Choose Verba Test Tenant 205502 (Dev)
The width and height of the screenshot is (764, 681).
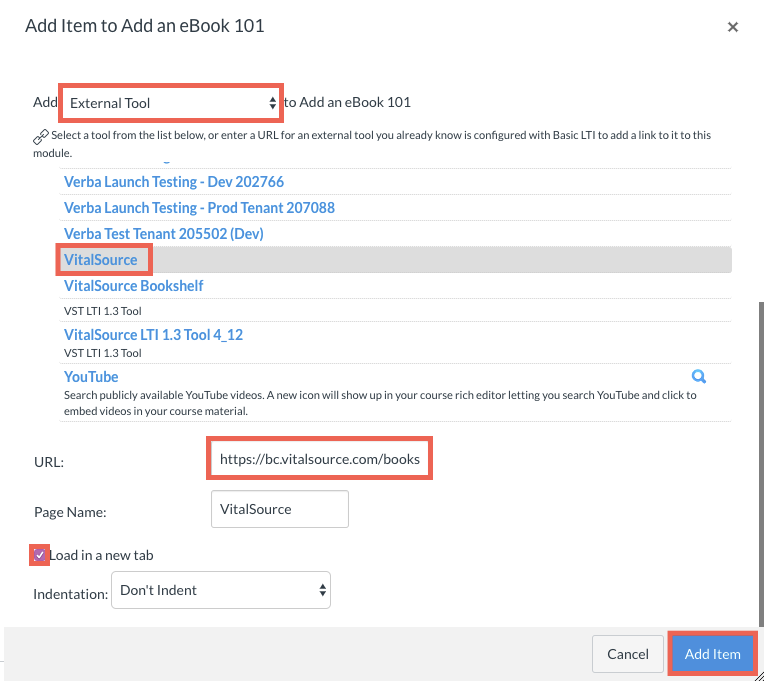click(x=164, y=234)
